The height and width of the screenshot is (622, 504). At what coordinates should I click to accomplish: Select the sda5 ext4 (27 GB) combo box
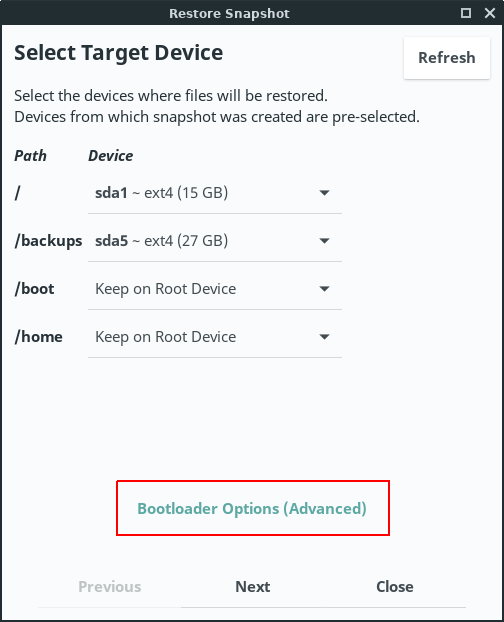[215, 241]
